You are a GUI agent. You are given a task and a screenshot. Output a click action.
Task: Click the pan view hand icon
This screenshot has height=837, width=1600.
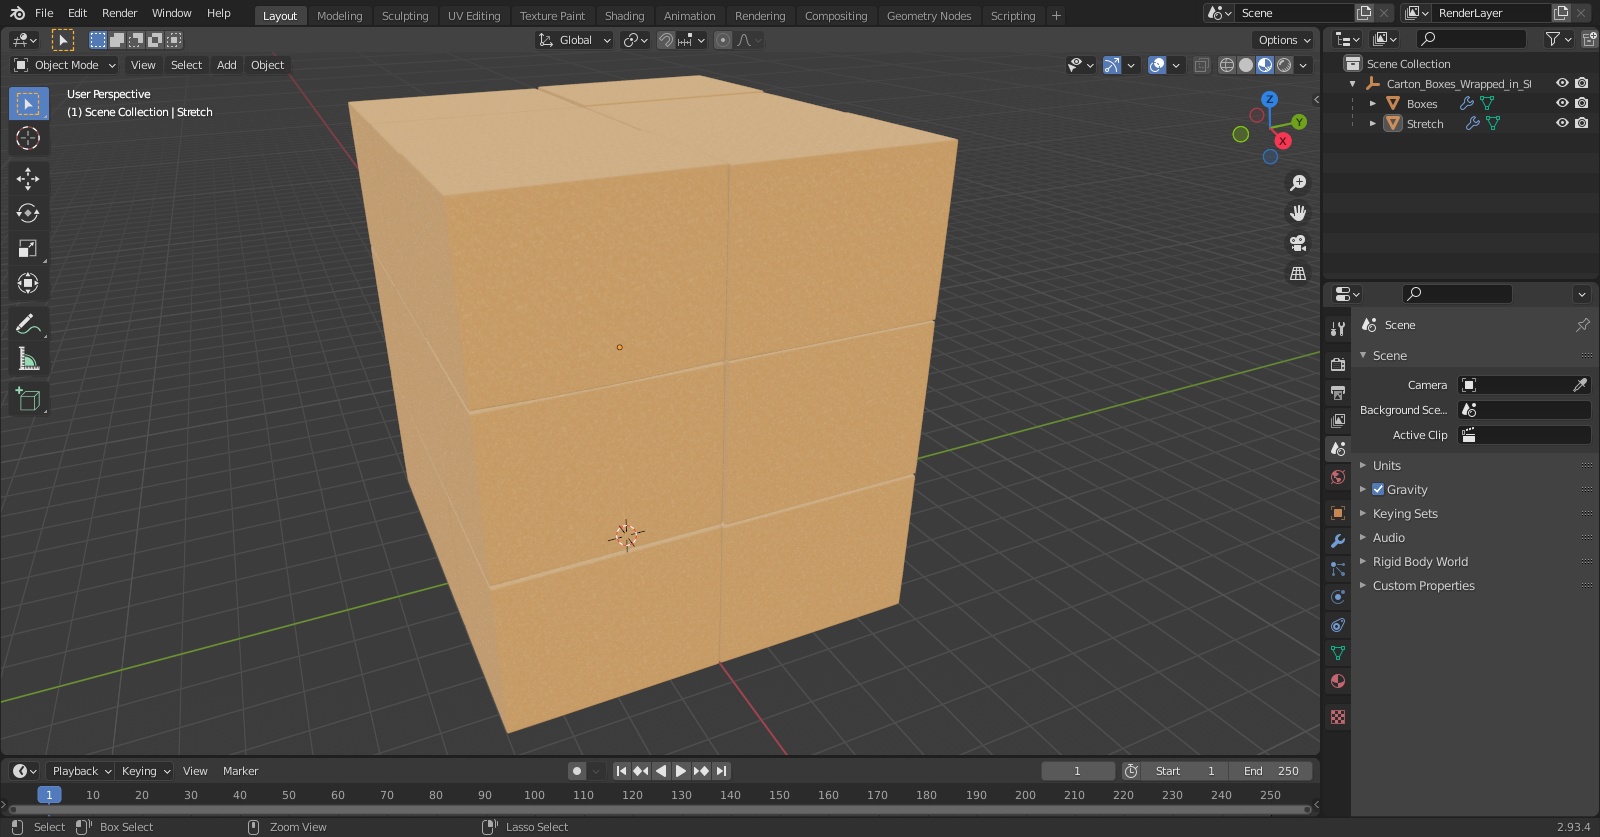(x=1298, y=213)
